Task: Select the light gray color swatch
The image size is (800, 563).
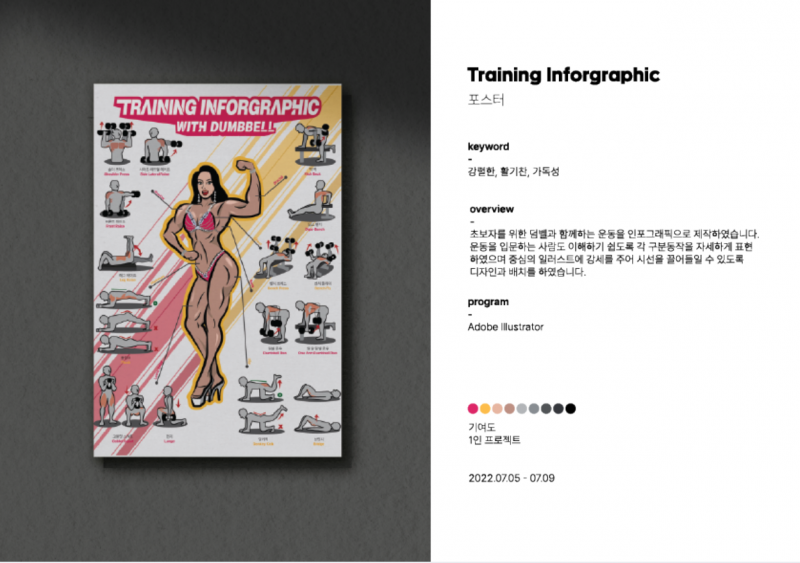Action: tap(522, 408)
